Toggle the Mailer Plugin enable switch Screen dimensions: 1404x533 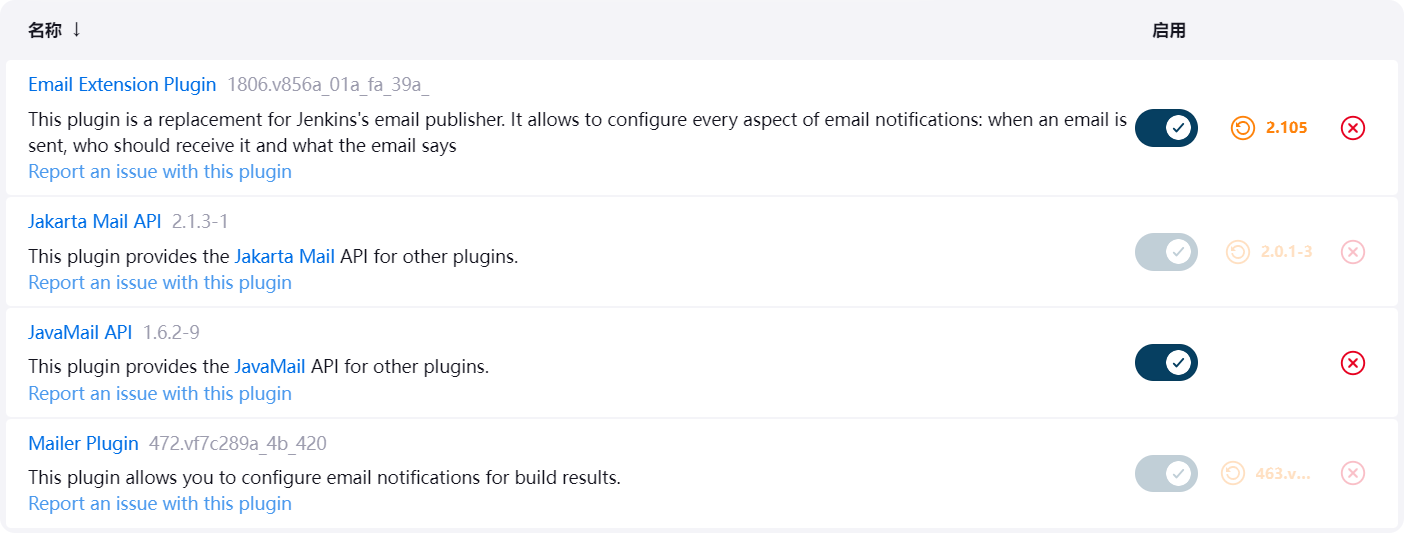click(1166, 473)
